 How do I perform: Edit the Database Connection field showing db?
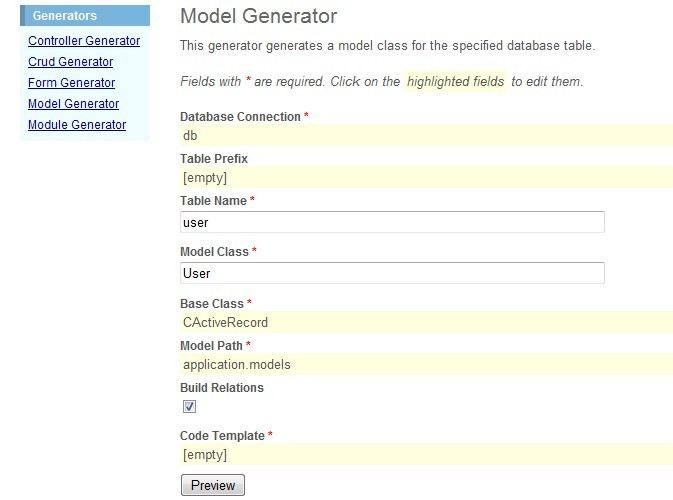pyautogui.click(x=426, y=136)
